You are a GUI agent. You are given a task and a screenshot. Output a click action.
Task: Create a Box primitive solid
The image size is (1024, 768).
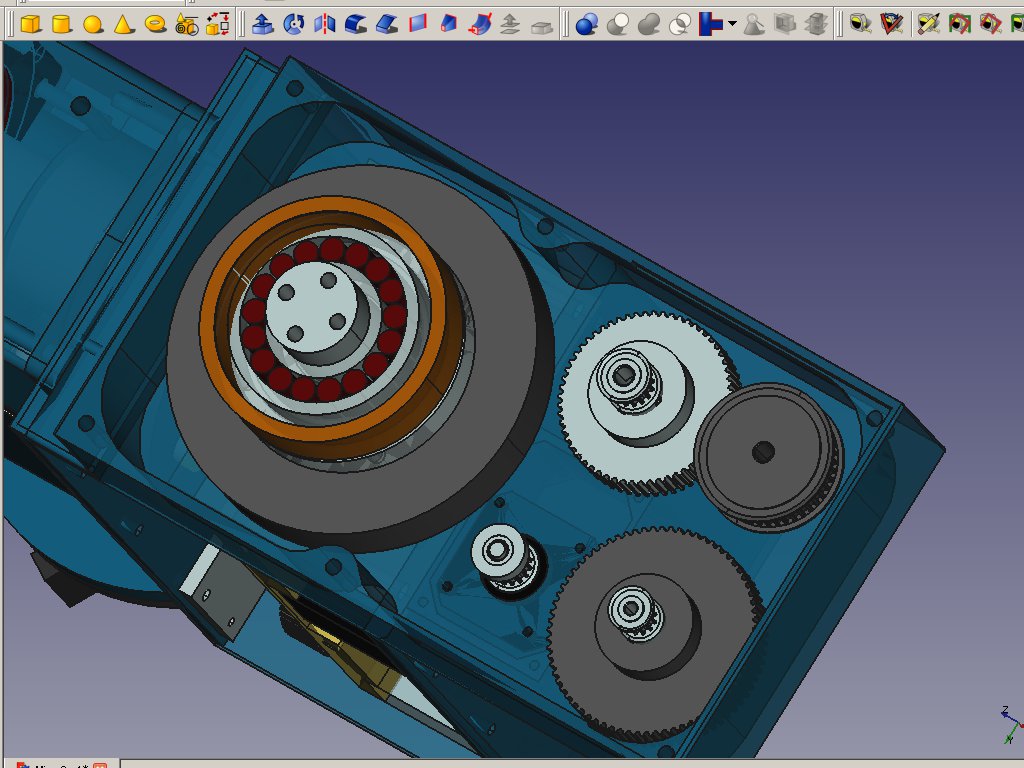31,24
